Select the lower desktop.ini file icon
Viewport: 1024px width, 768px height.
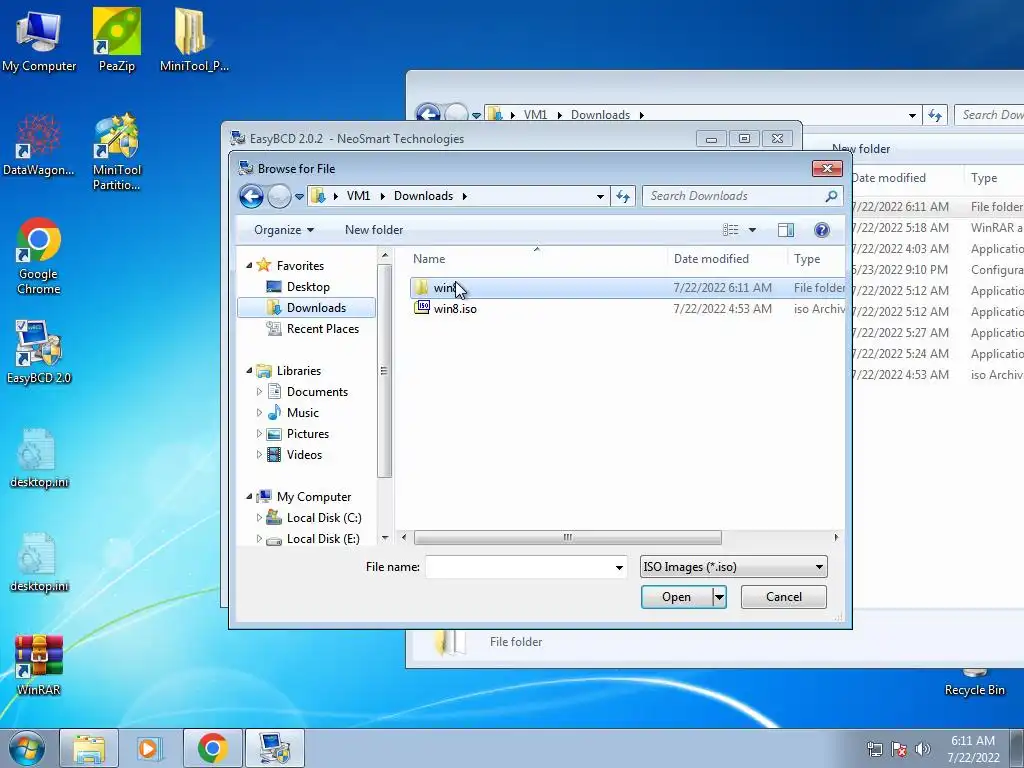coord(39,562)
